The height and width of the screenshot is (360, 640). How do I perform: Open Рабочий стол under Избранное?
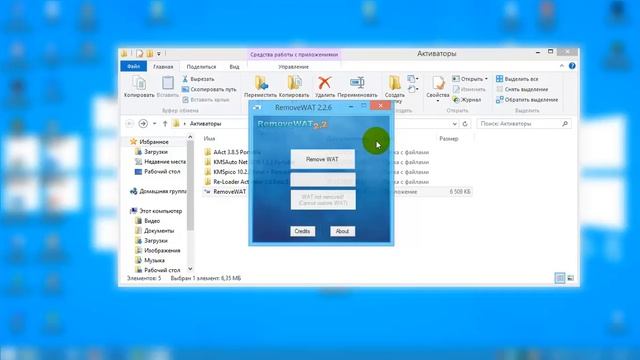[157, 171]
